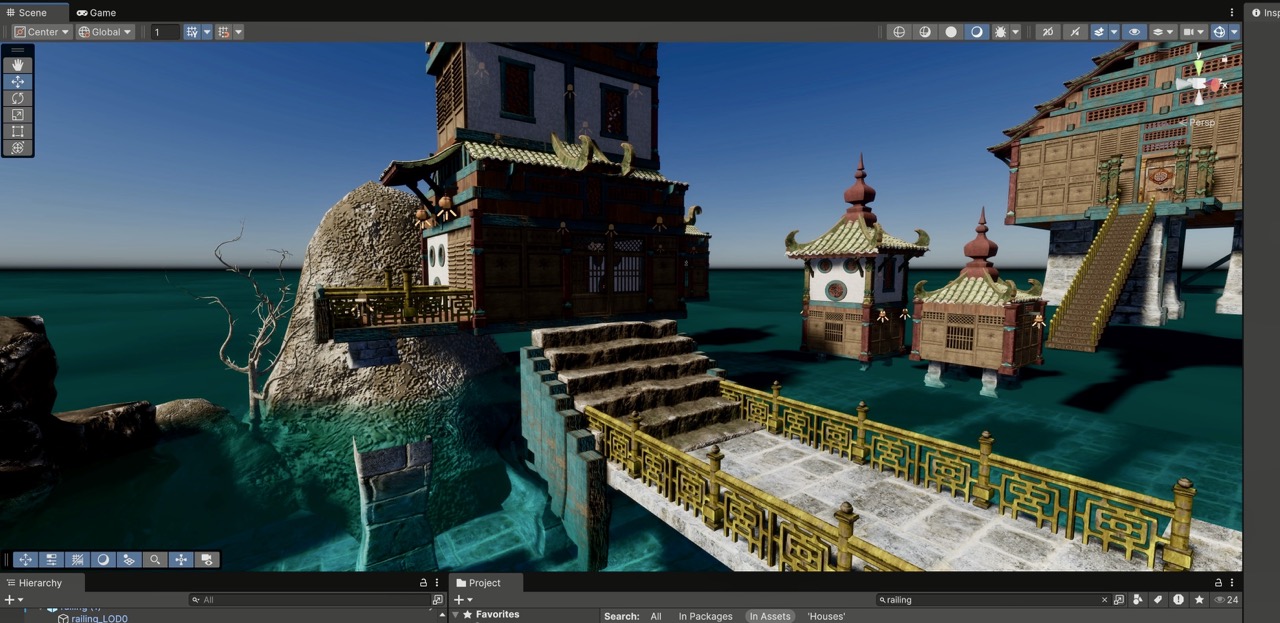1280x623 pixels.
Task: Filter search to All
Action: tap(656, 616)
